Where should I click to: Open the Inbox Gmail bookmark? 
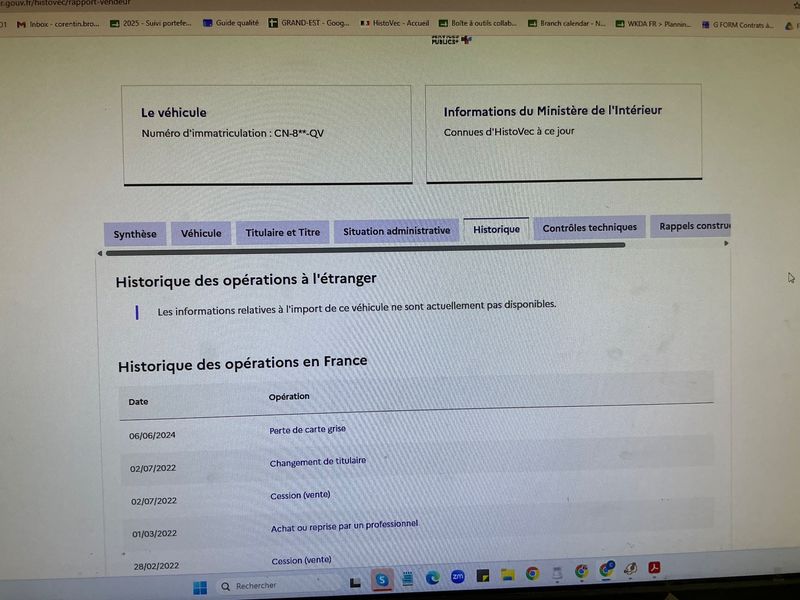[x=58, y=24]
